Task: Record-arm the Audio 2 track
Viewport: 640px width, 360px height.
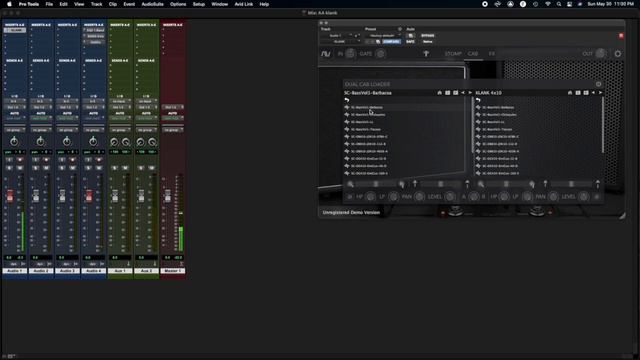Action: click(46, 160)
